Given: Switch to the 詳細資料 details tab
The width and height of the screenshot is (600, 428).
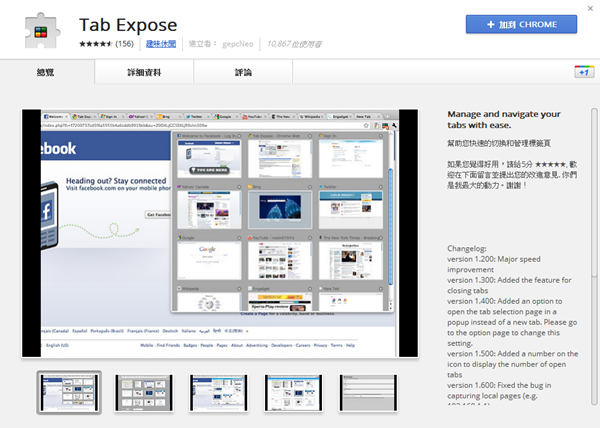Looking at the screenshot, I should coord(144,72).
